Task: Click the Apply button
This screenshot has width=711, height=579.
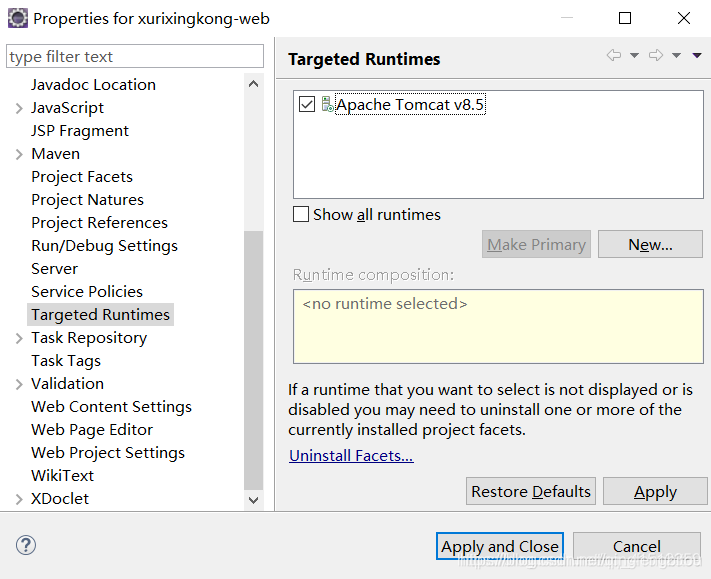Action: (x=655, y=491)
